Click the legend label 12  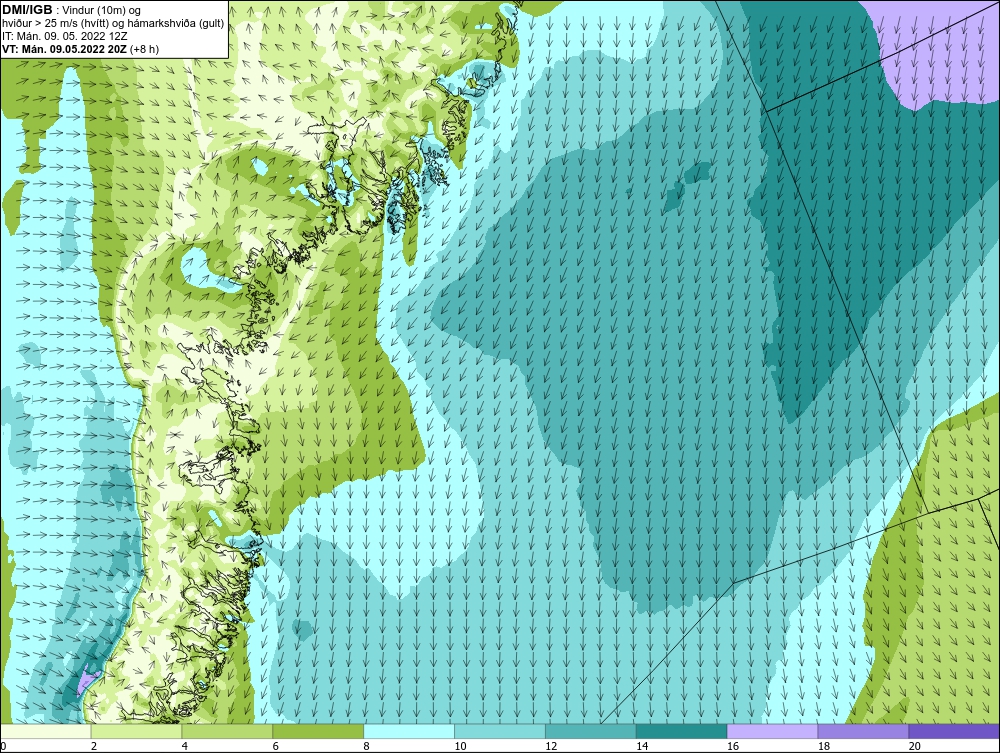[551, 746]
